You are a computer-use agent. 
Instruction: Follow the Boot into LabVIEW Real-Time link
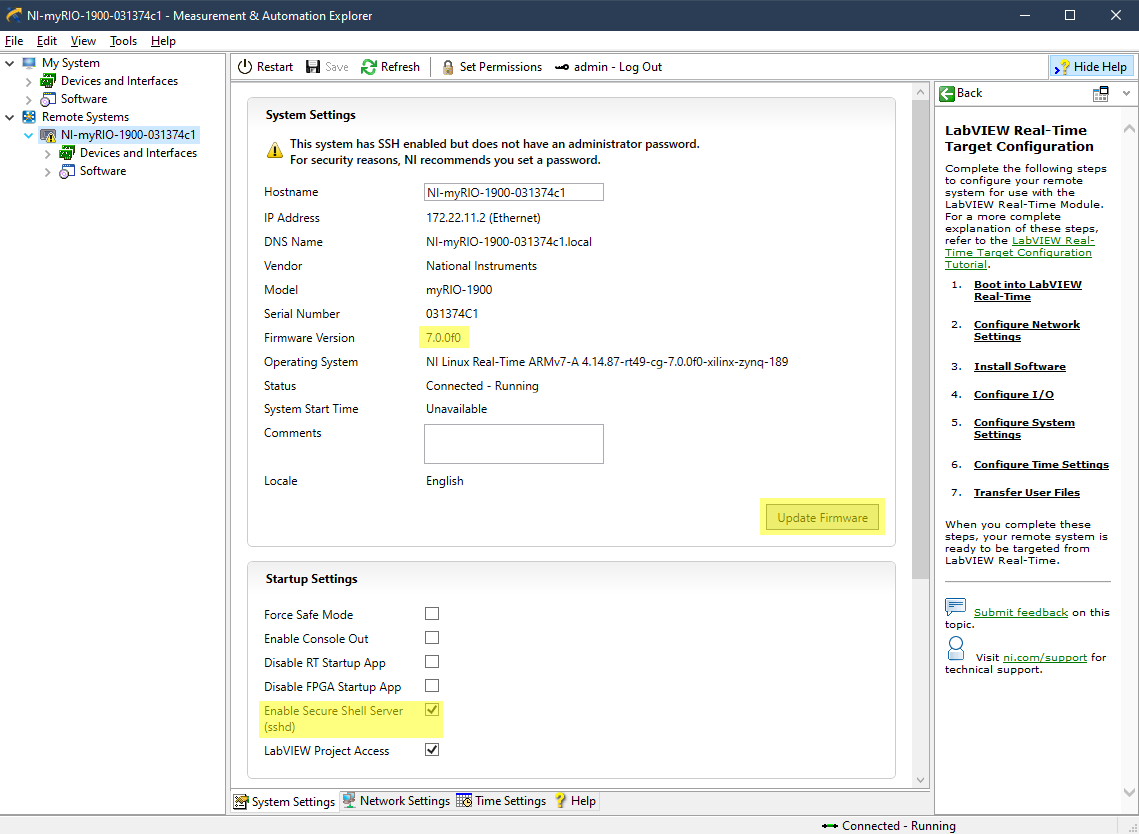pyautogui.click(x=1028, y=291)
